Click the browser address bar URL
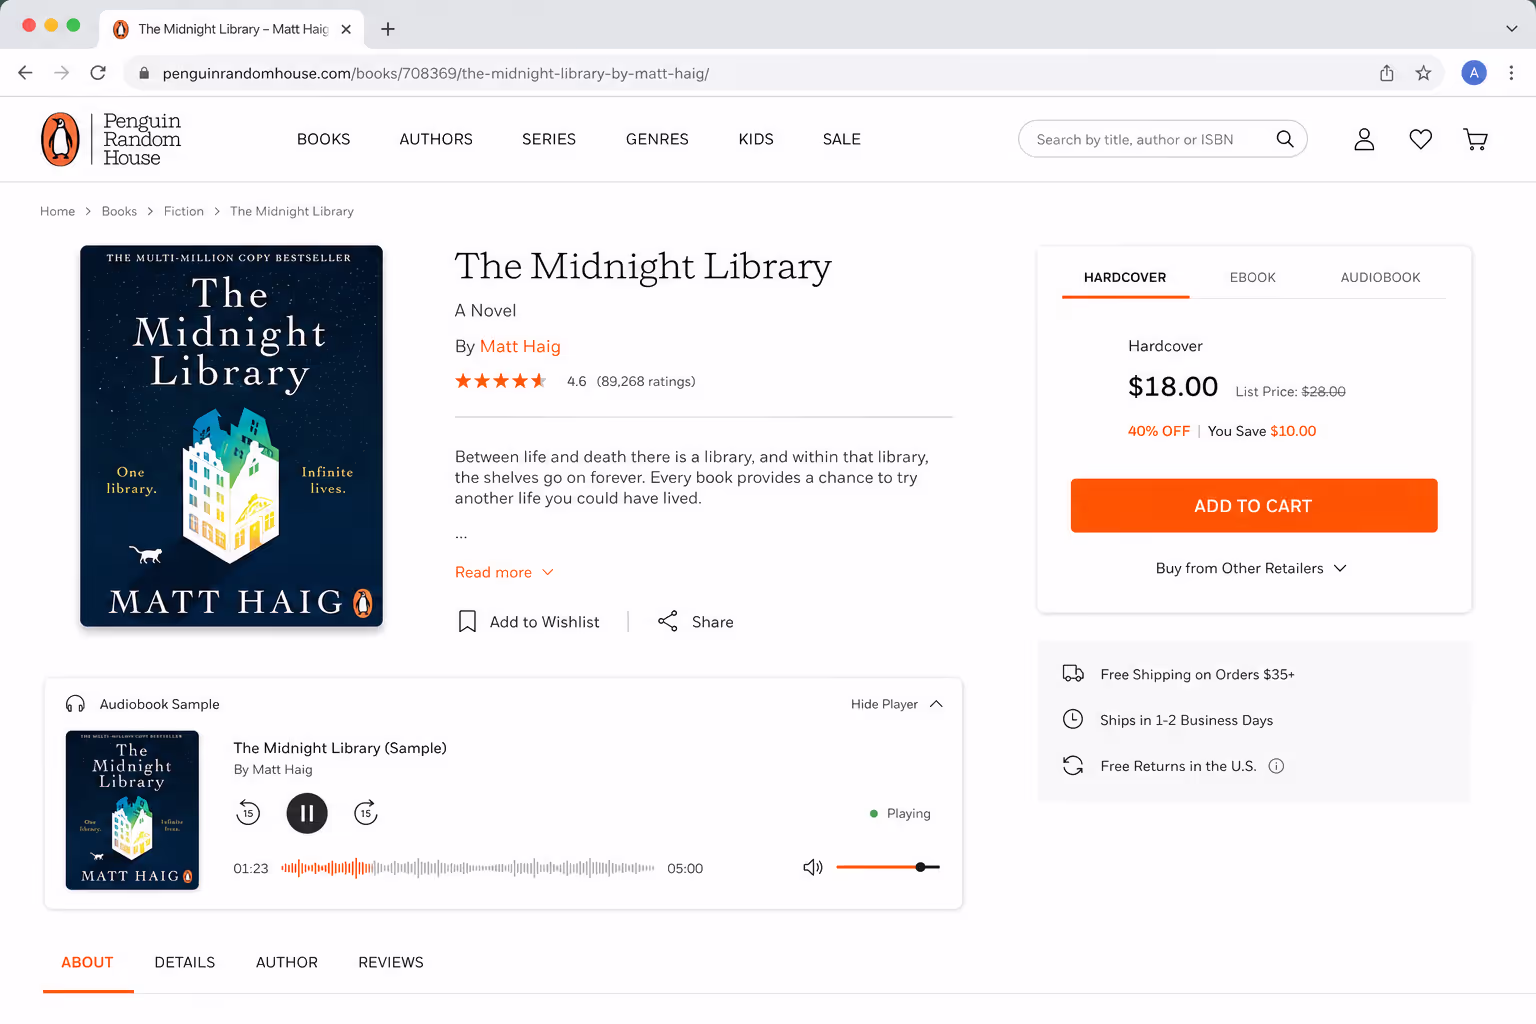The height and width of the screenshot is (1024, 1536). 436,73
